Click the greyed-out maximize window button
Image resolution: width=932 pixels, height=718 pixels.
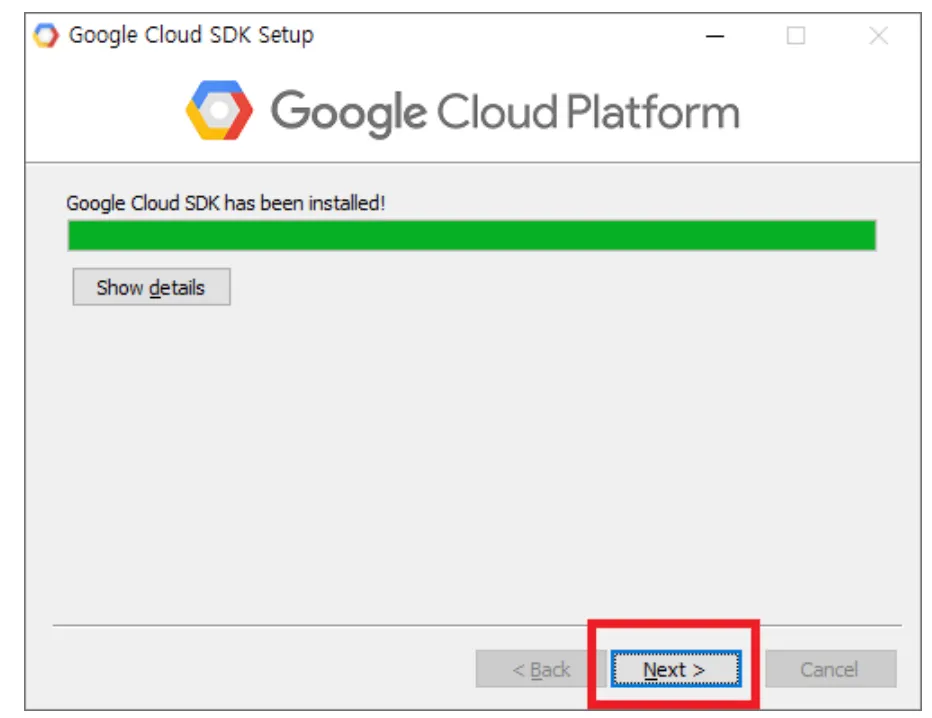796,36
